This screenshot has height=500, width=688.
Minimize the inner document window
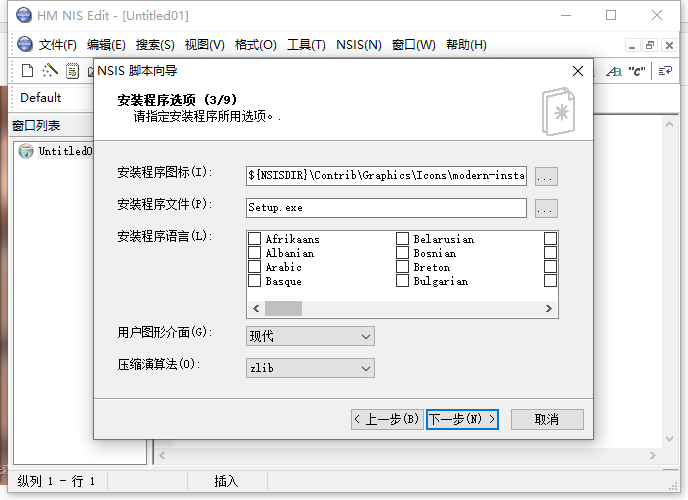point(632,45)
